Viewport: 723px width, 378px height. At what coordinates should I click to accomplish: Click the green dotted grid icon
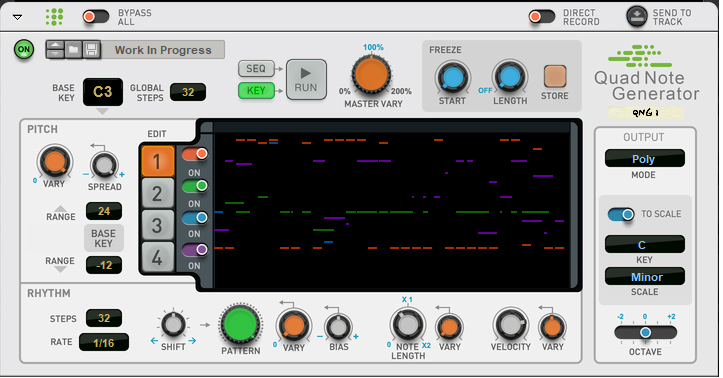coord(54,17)
